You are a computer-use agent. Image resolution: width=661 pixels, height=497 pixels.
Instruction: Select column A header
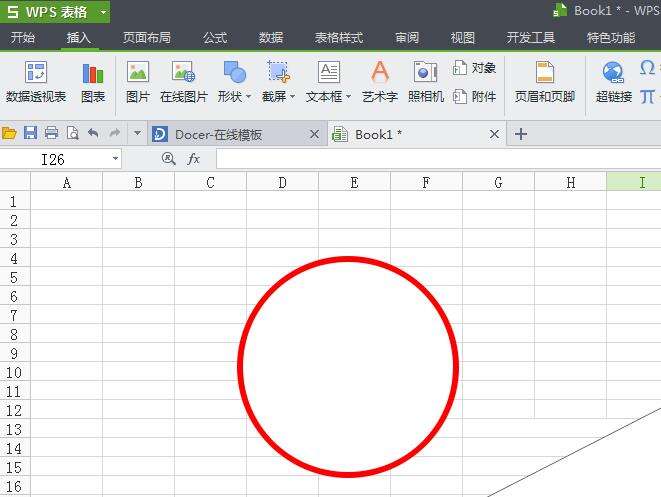pos(67,183)
